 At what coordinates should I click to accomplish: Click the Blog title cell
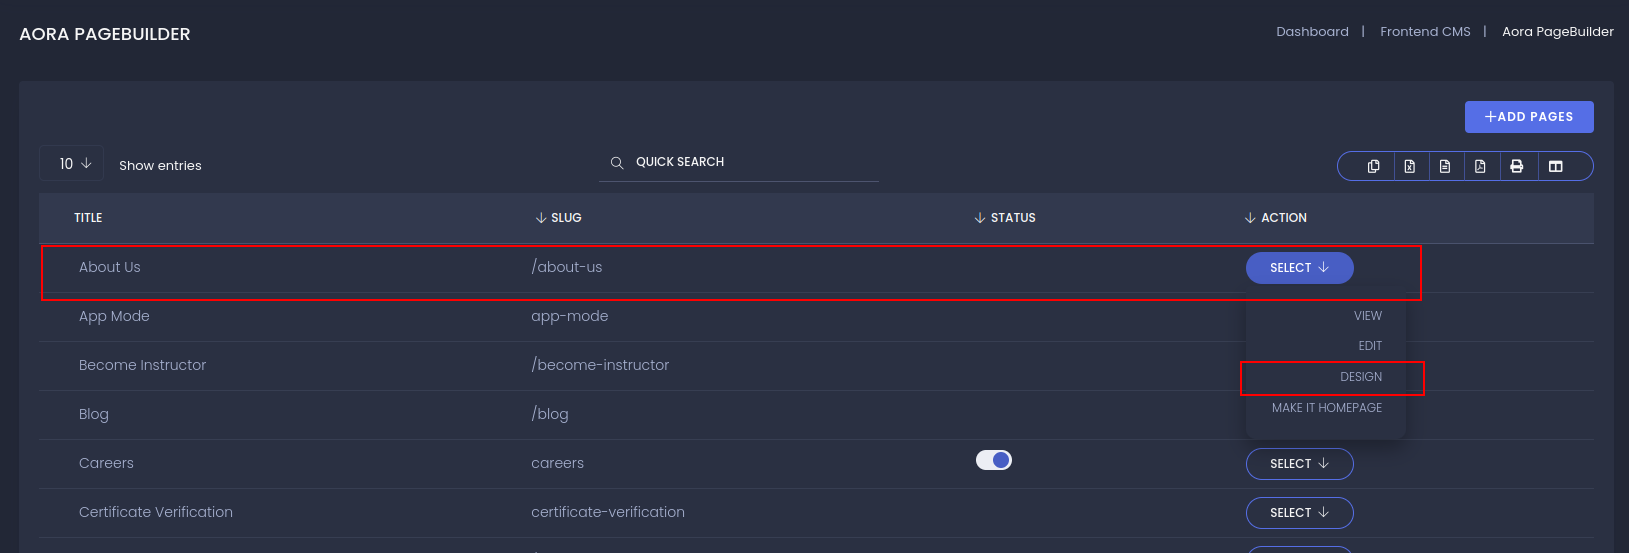tap(94, 414)
